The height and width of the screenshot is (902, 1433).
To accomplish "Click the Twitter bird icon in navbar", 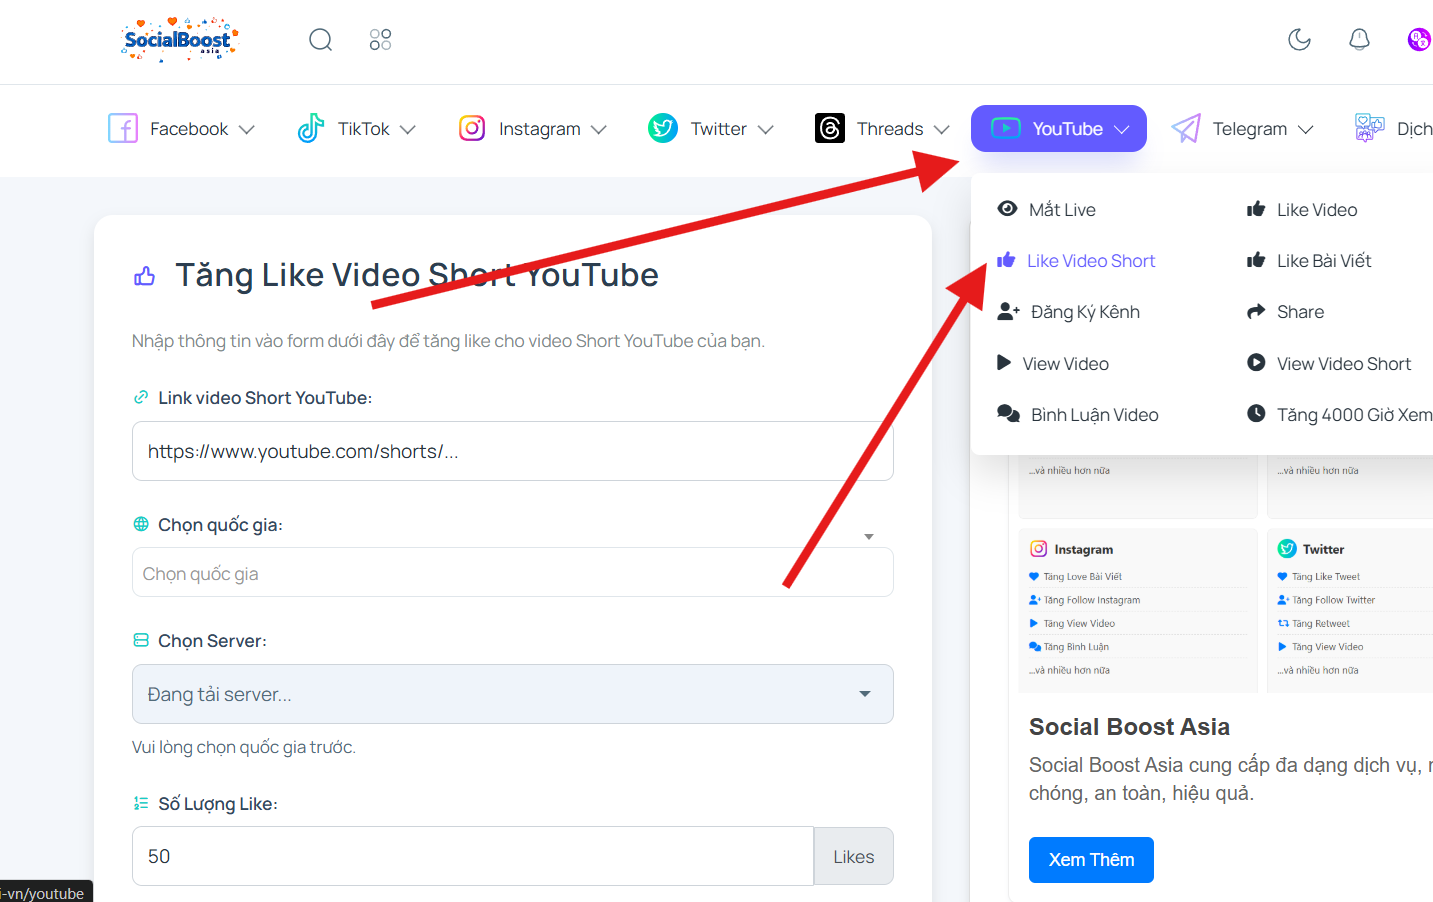I will click(x=663, y=128).
